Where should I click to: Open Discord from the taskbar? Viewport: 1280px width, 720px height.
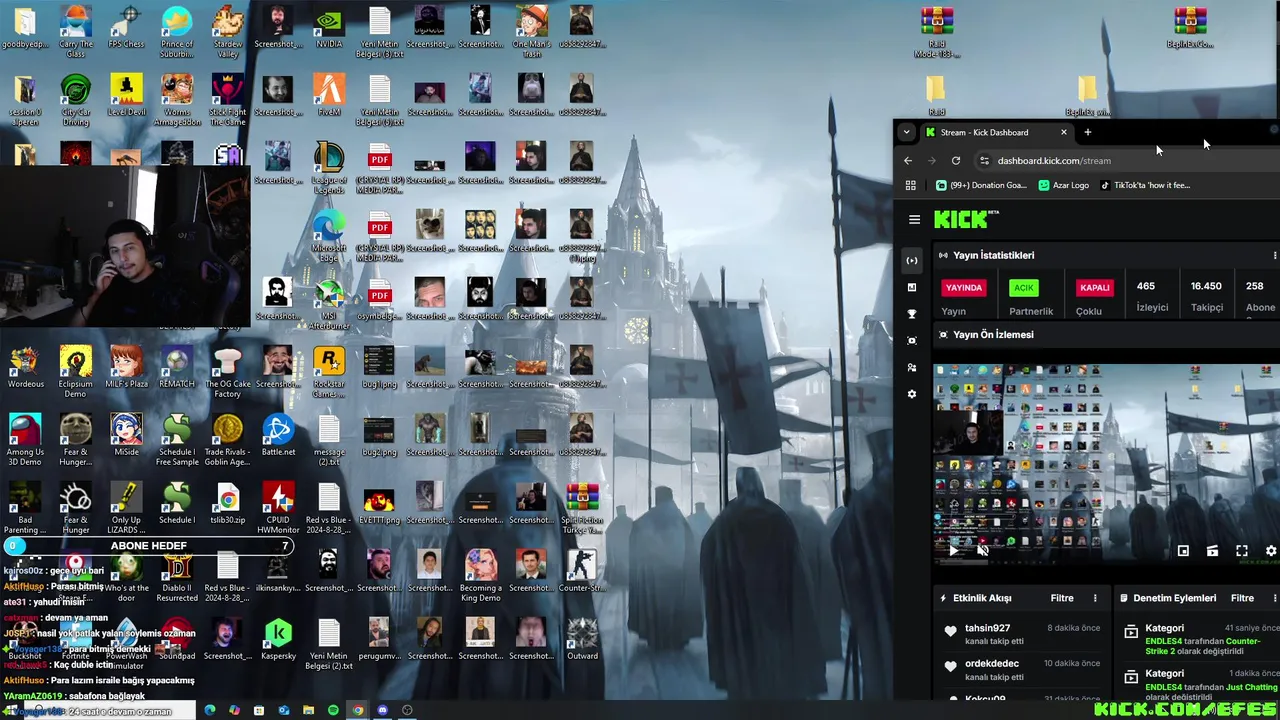coord(382,710)
